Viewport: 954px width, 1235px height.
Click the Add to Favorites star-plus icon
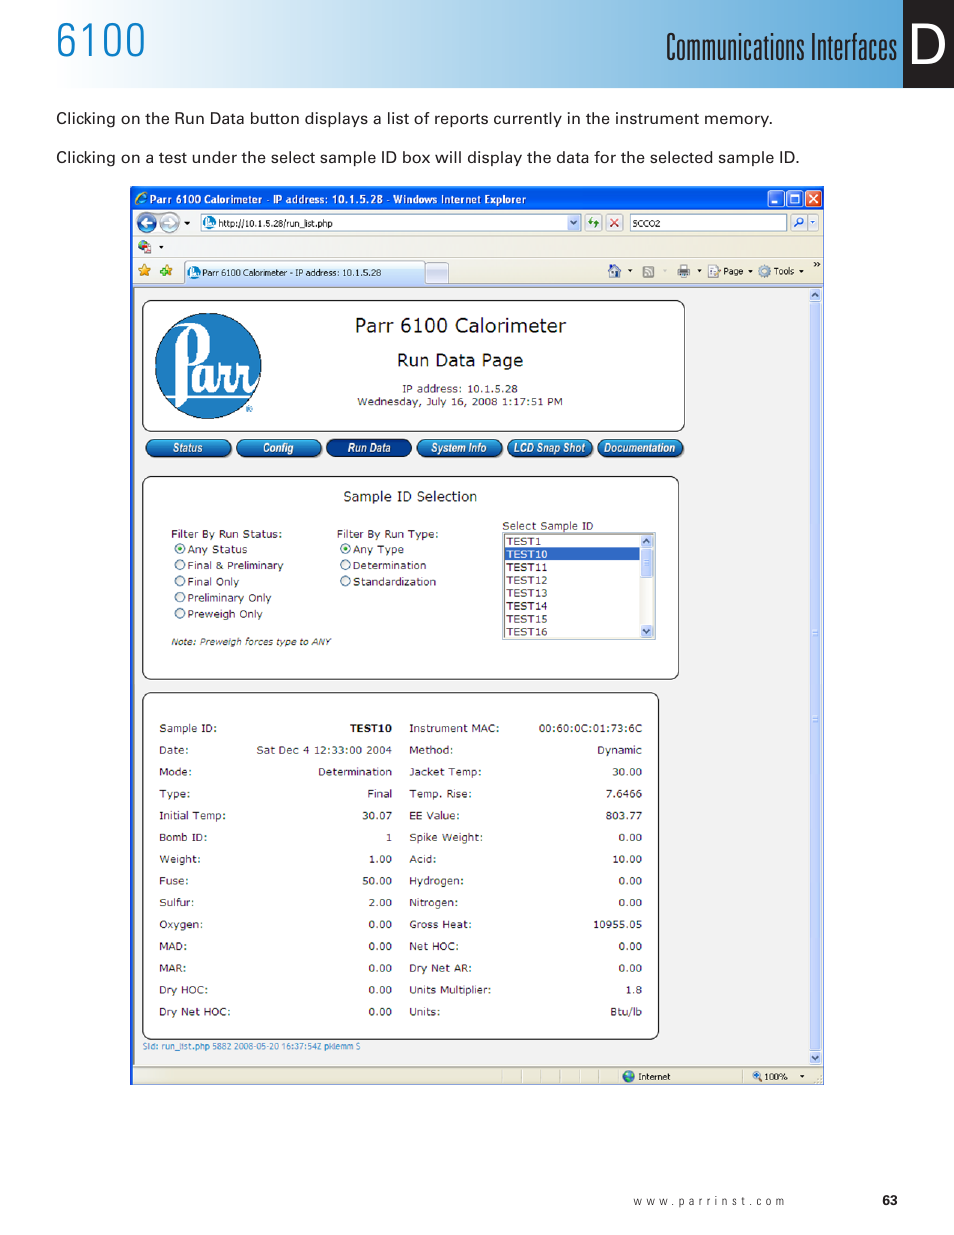(x=166, y=271)
